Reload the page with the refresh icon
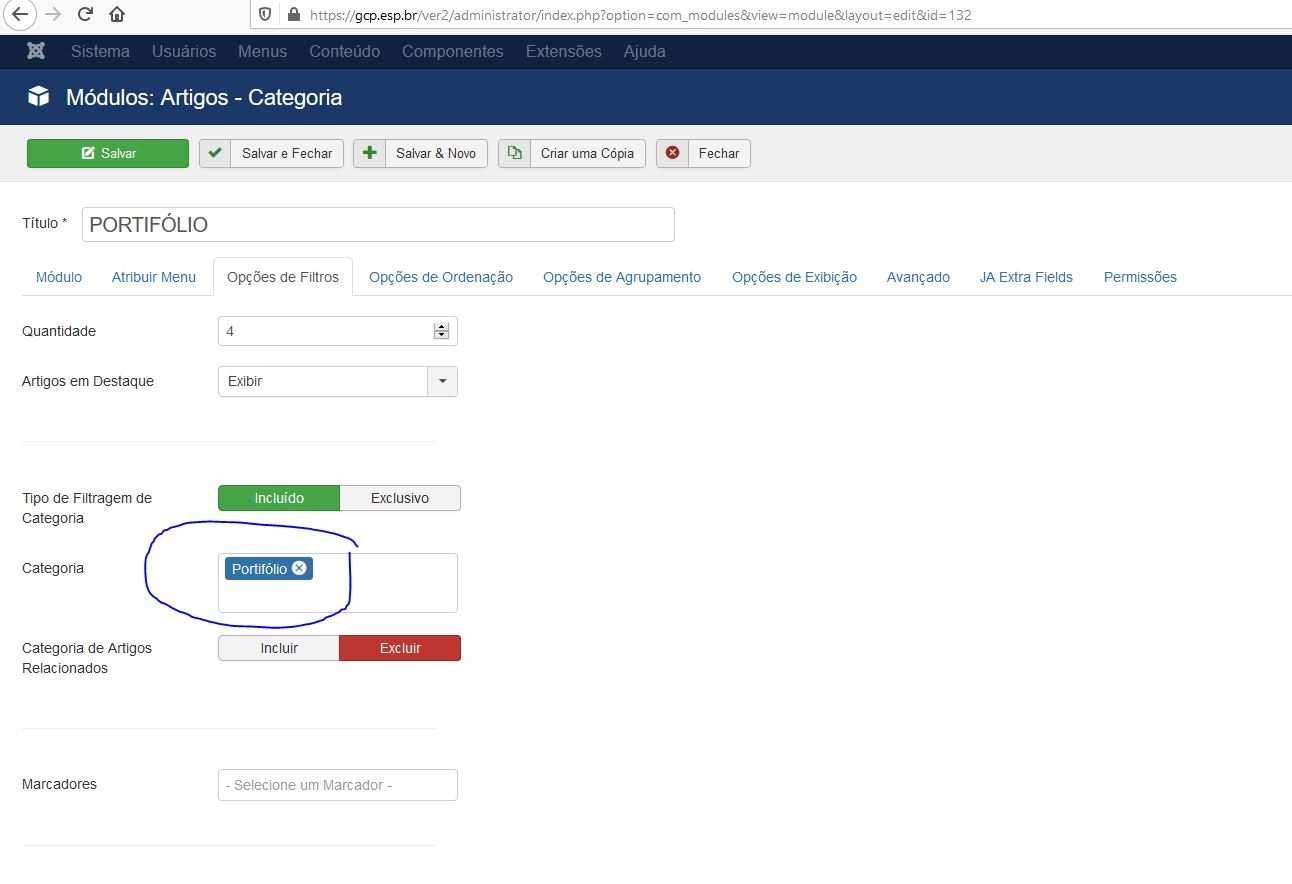This screenshot has width=1292, height=884. coord(85,15)
